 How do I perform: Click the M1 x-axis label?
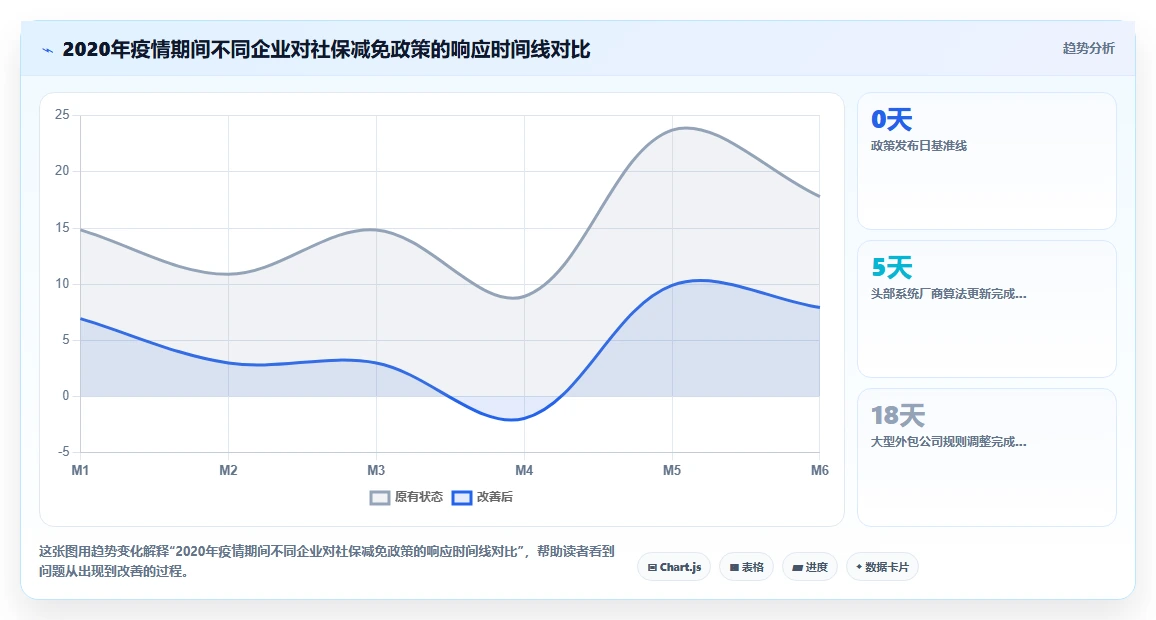point(80,470)
